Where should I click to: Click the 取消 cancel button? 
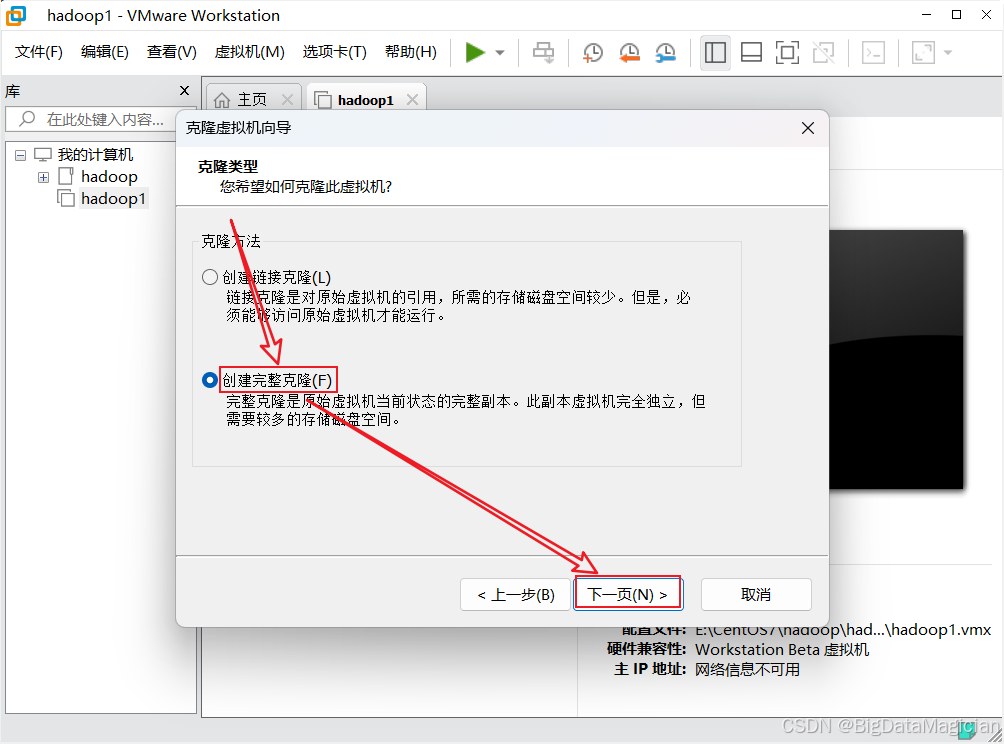point(756,595)
